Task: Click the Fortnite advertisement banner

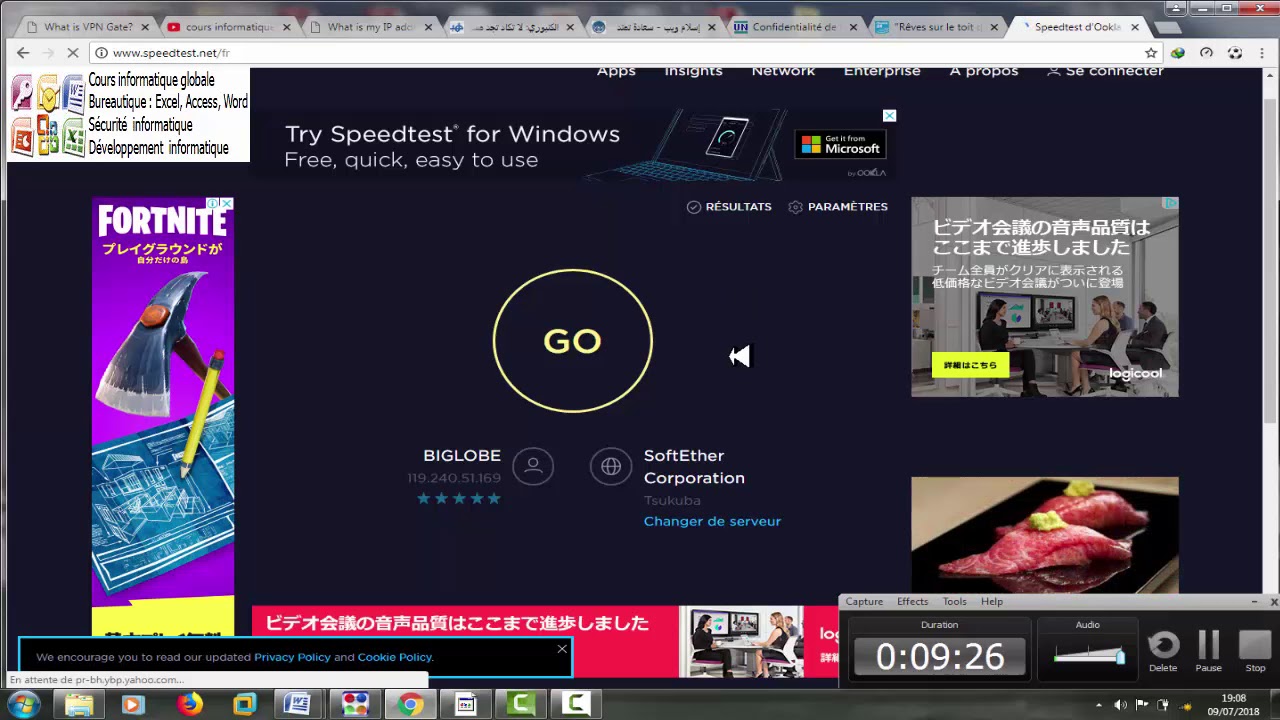Action: point(163,416)
